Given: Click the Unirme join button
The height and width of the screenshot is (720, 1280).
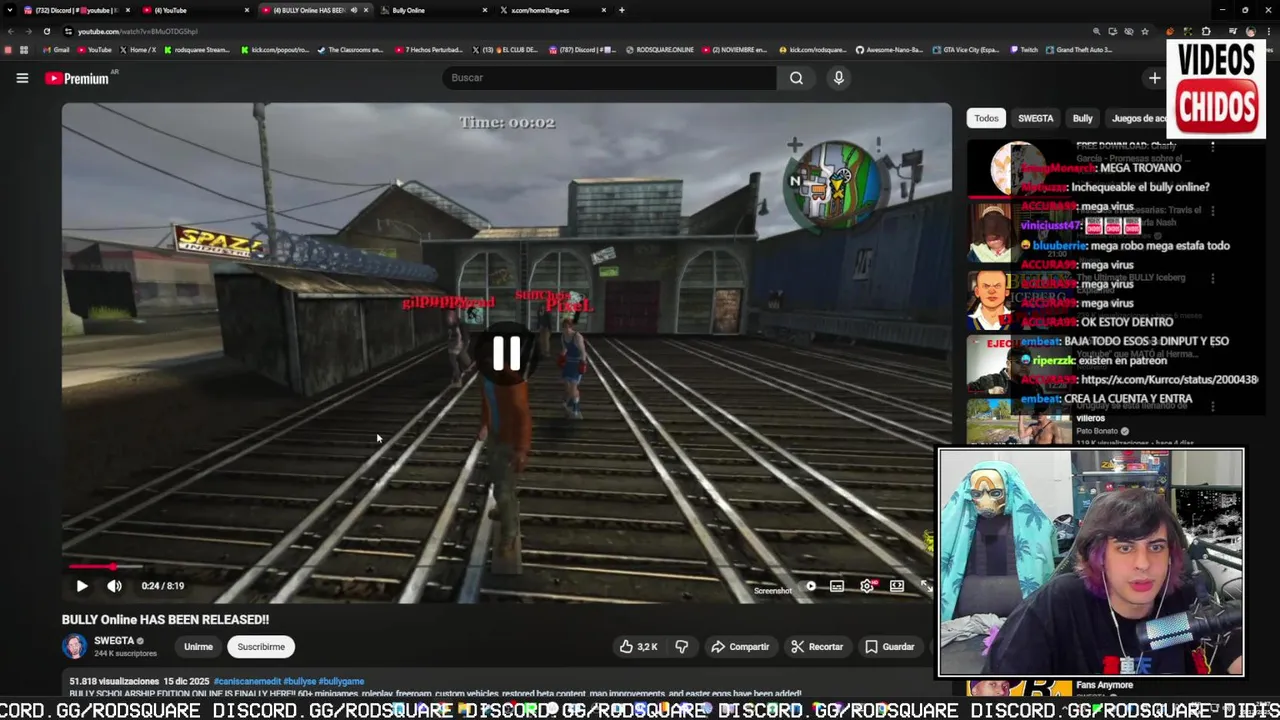Looking at the screenshot, I should coord(198,647).
